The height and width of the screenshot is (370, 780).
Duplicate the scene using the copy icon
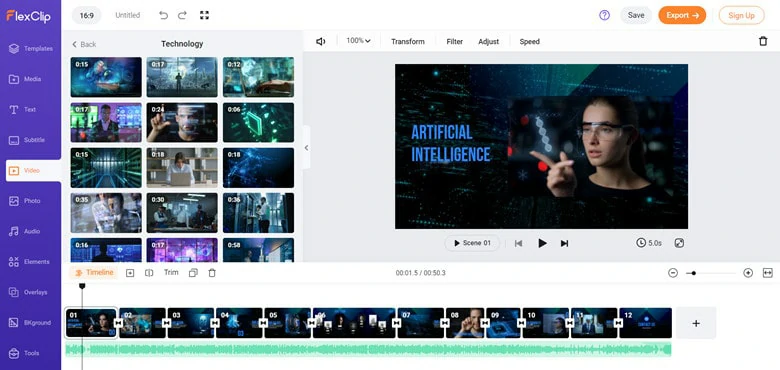194,273
